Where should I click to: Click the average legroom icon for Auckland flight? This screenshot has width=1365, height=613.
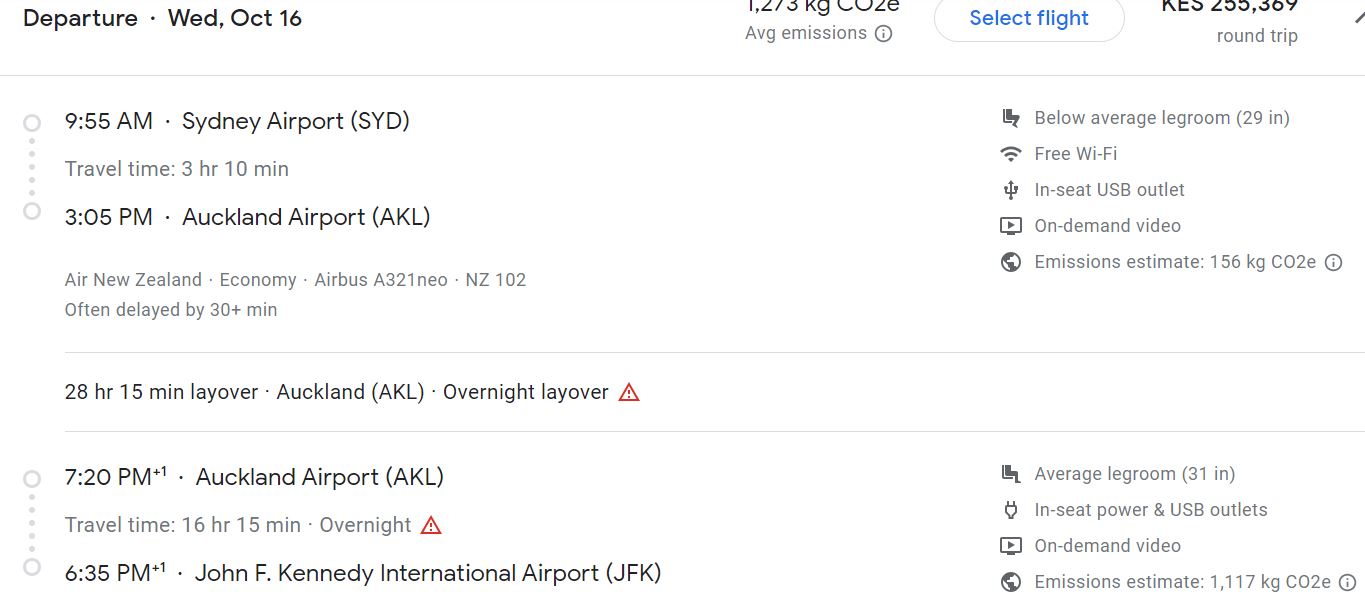(x=1010, y=473)
